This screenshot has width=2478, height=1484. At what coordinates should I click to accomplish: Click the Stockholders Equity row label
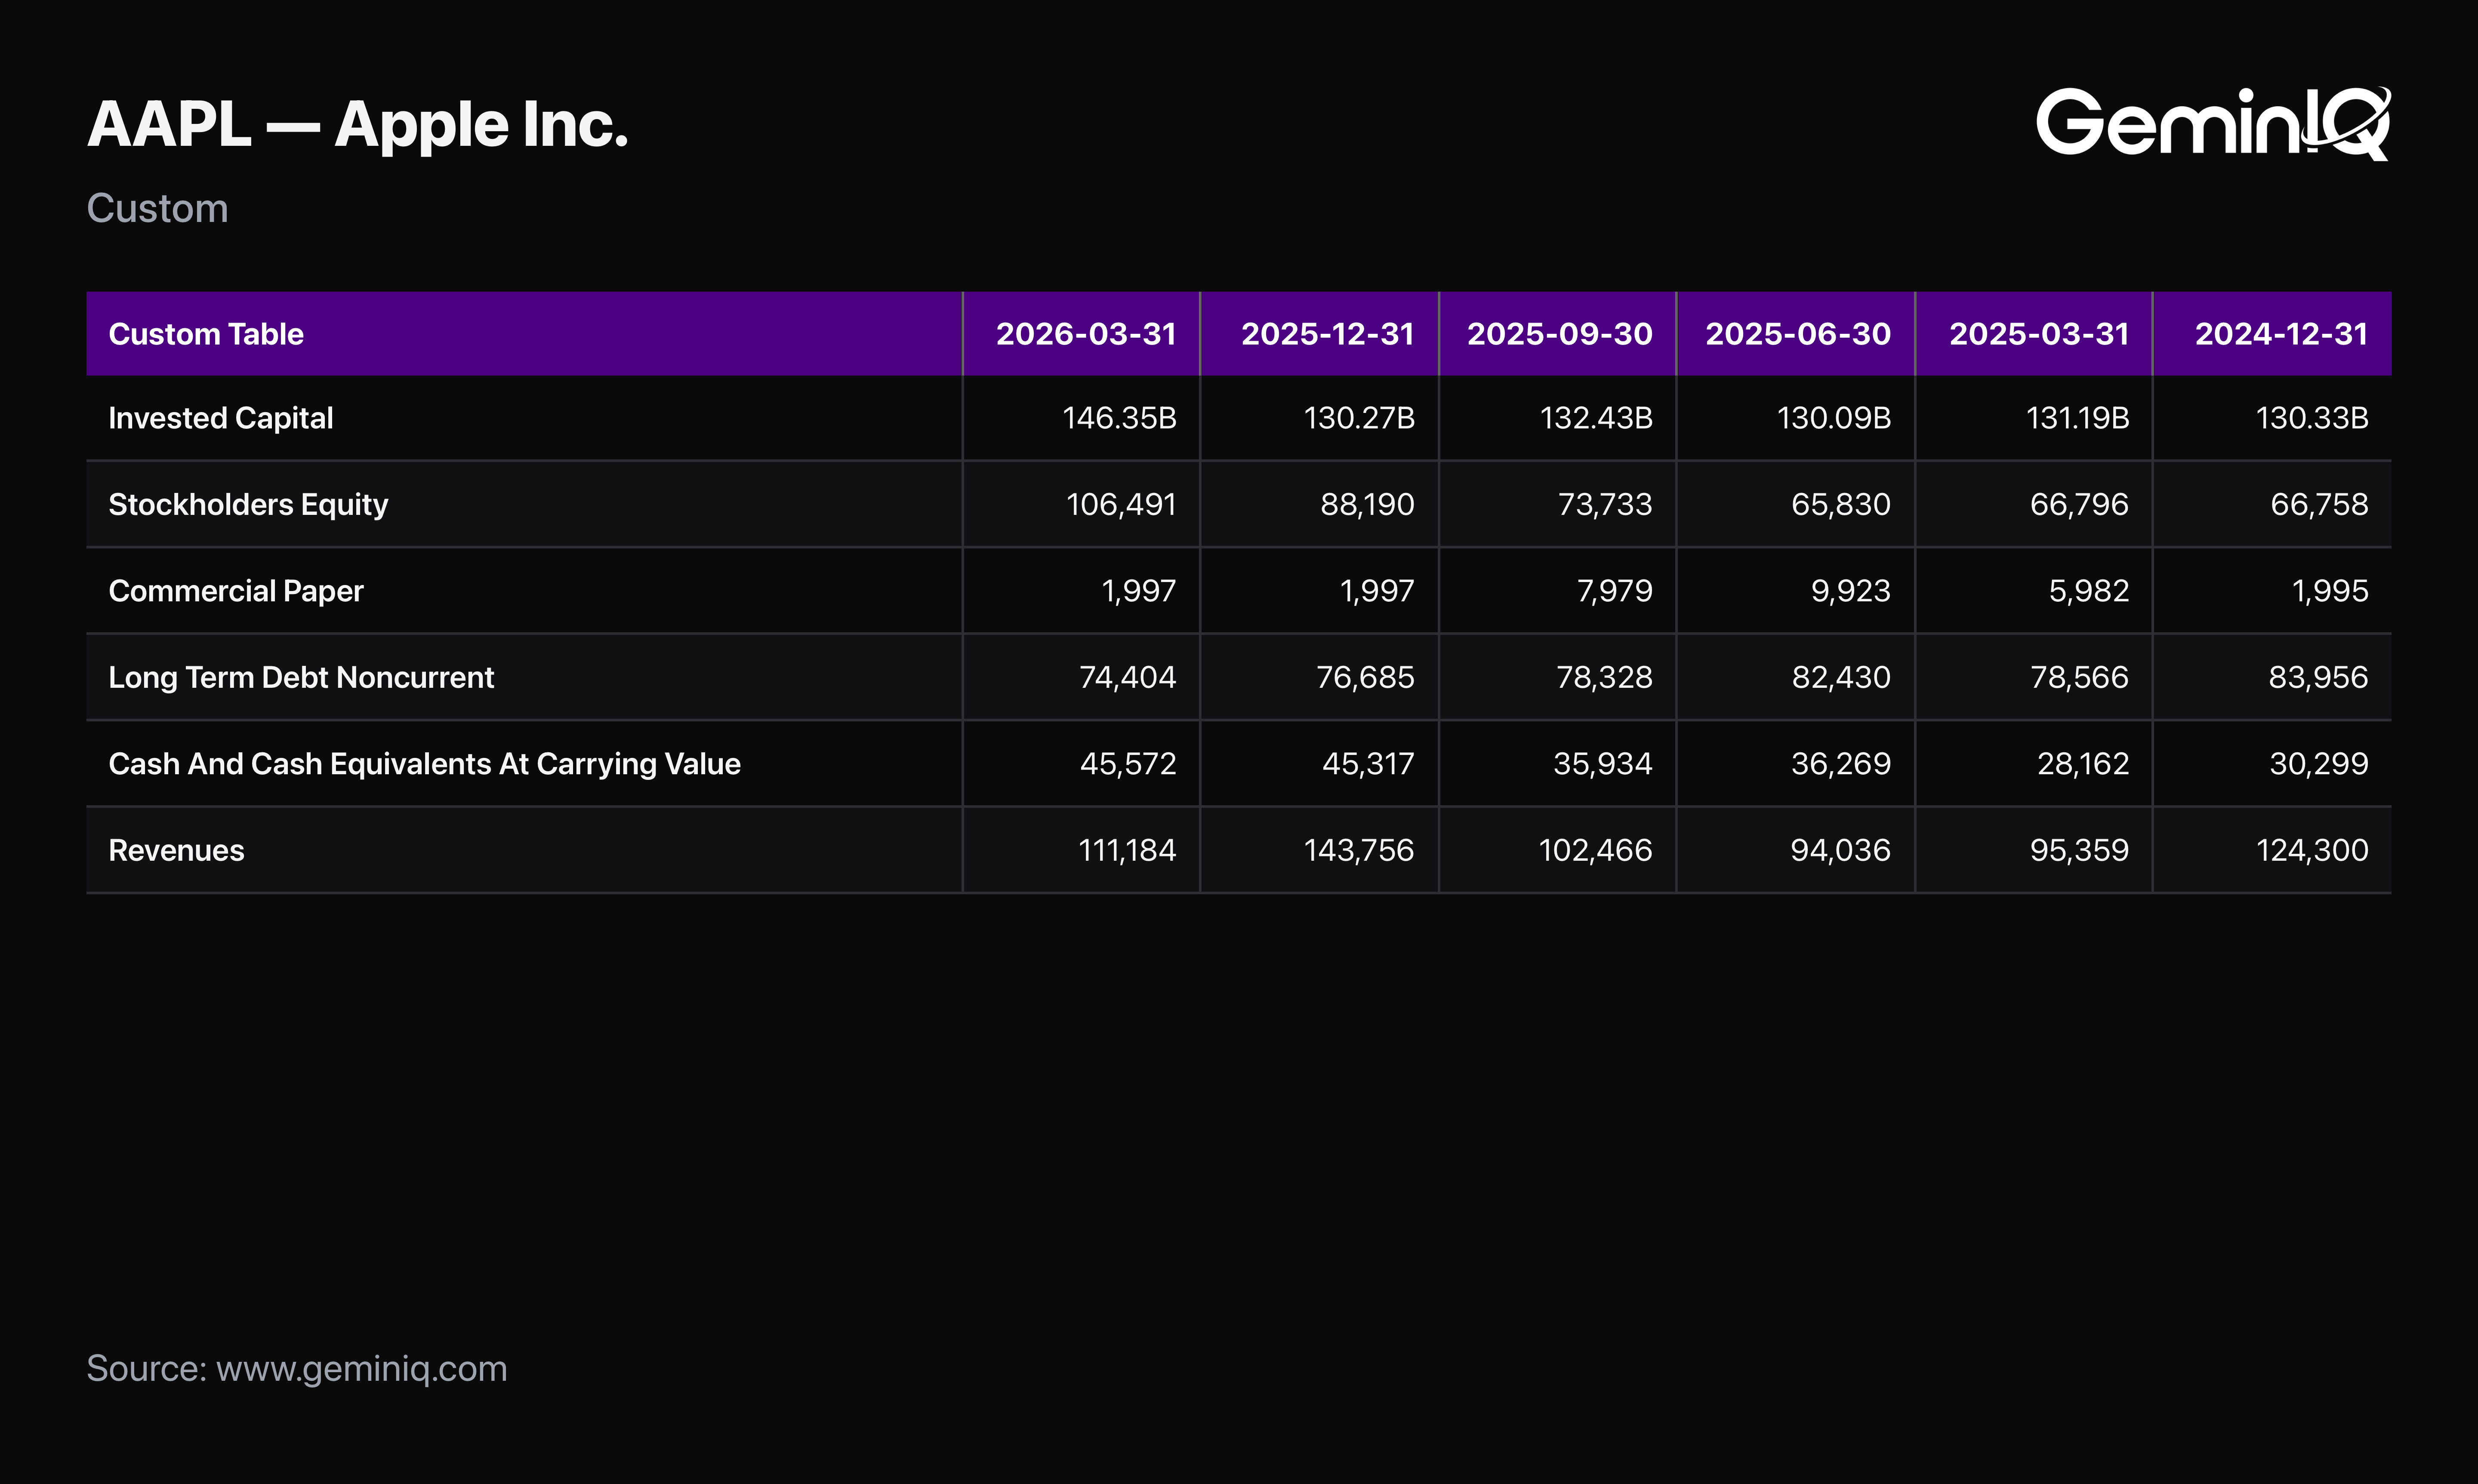tap(248, 505)
